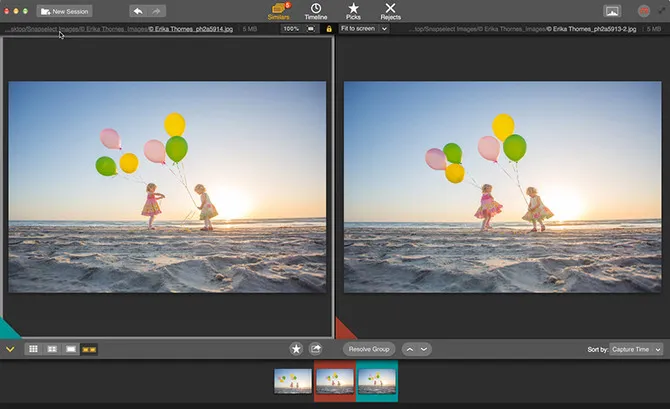Select the grid view layout icon

(33, 349)
